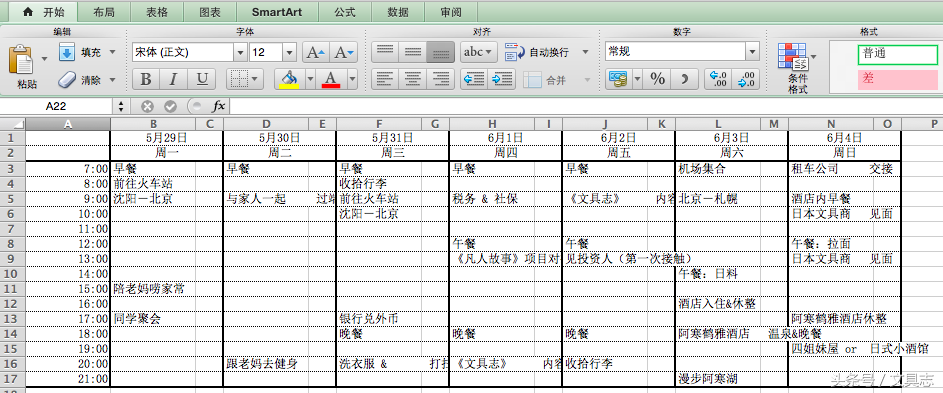Expand the font name dropdown arrow
Screen dimensions: 943x393
pos(241,52)
